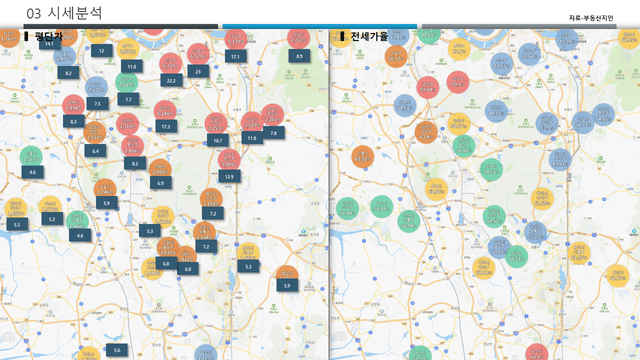Select the 10.7 value box
This screenshot has height=360, width=640.
(x=218, y=141)
